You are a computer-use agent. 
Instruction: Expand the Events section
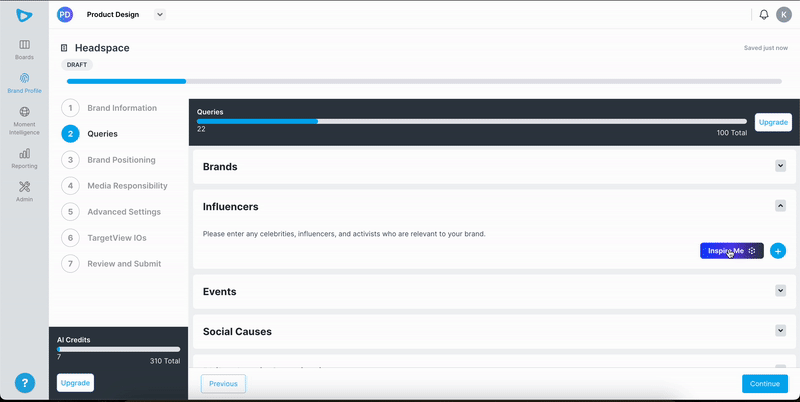[780, 290]
